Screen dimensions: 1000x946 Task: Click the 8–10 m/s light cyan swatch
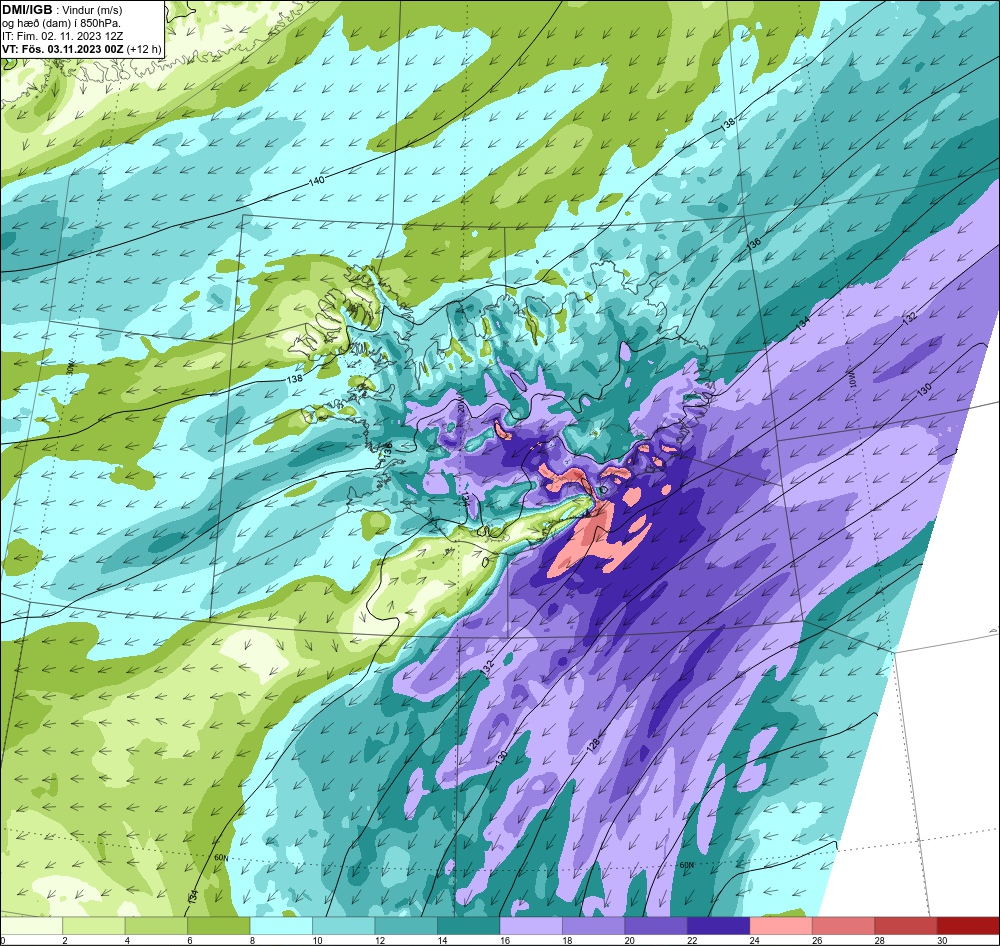281,925
